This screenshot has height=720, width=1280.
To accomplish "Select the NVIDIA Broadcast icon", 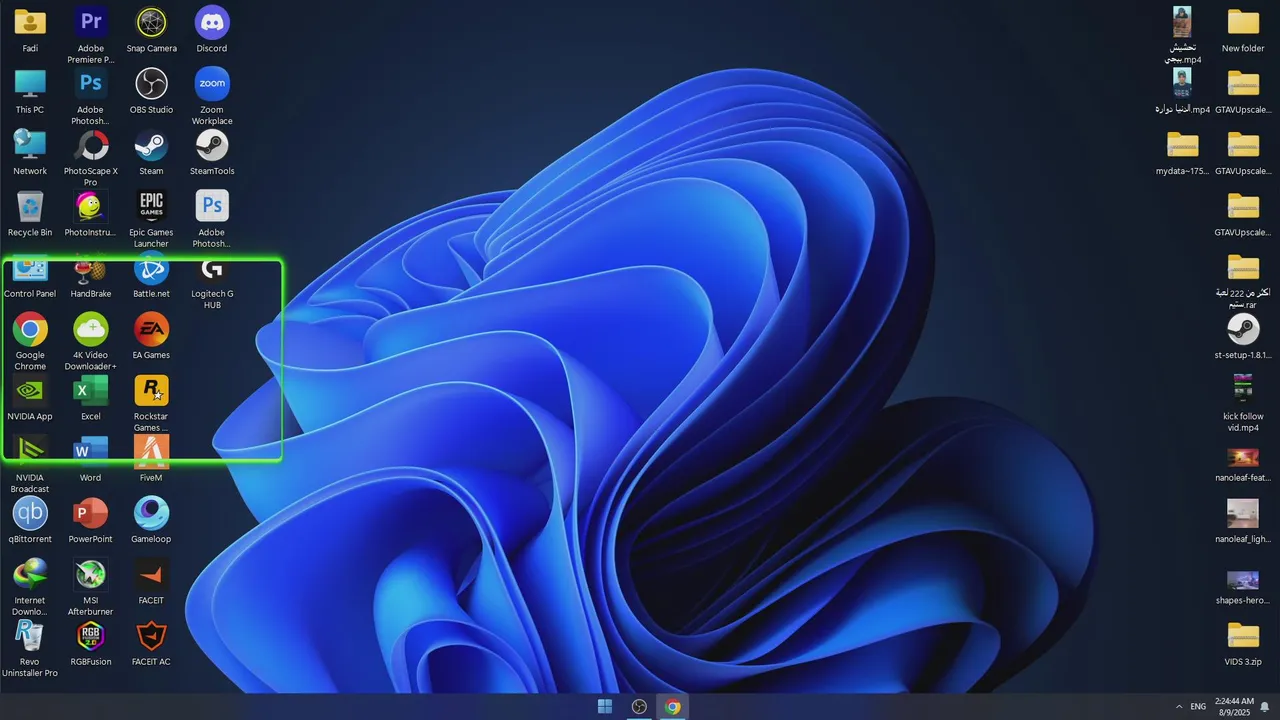I will pos(30,451).
